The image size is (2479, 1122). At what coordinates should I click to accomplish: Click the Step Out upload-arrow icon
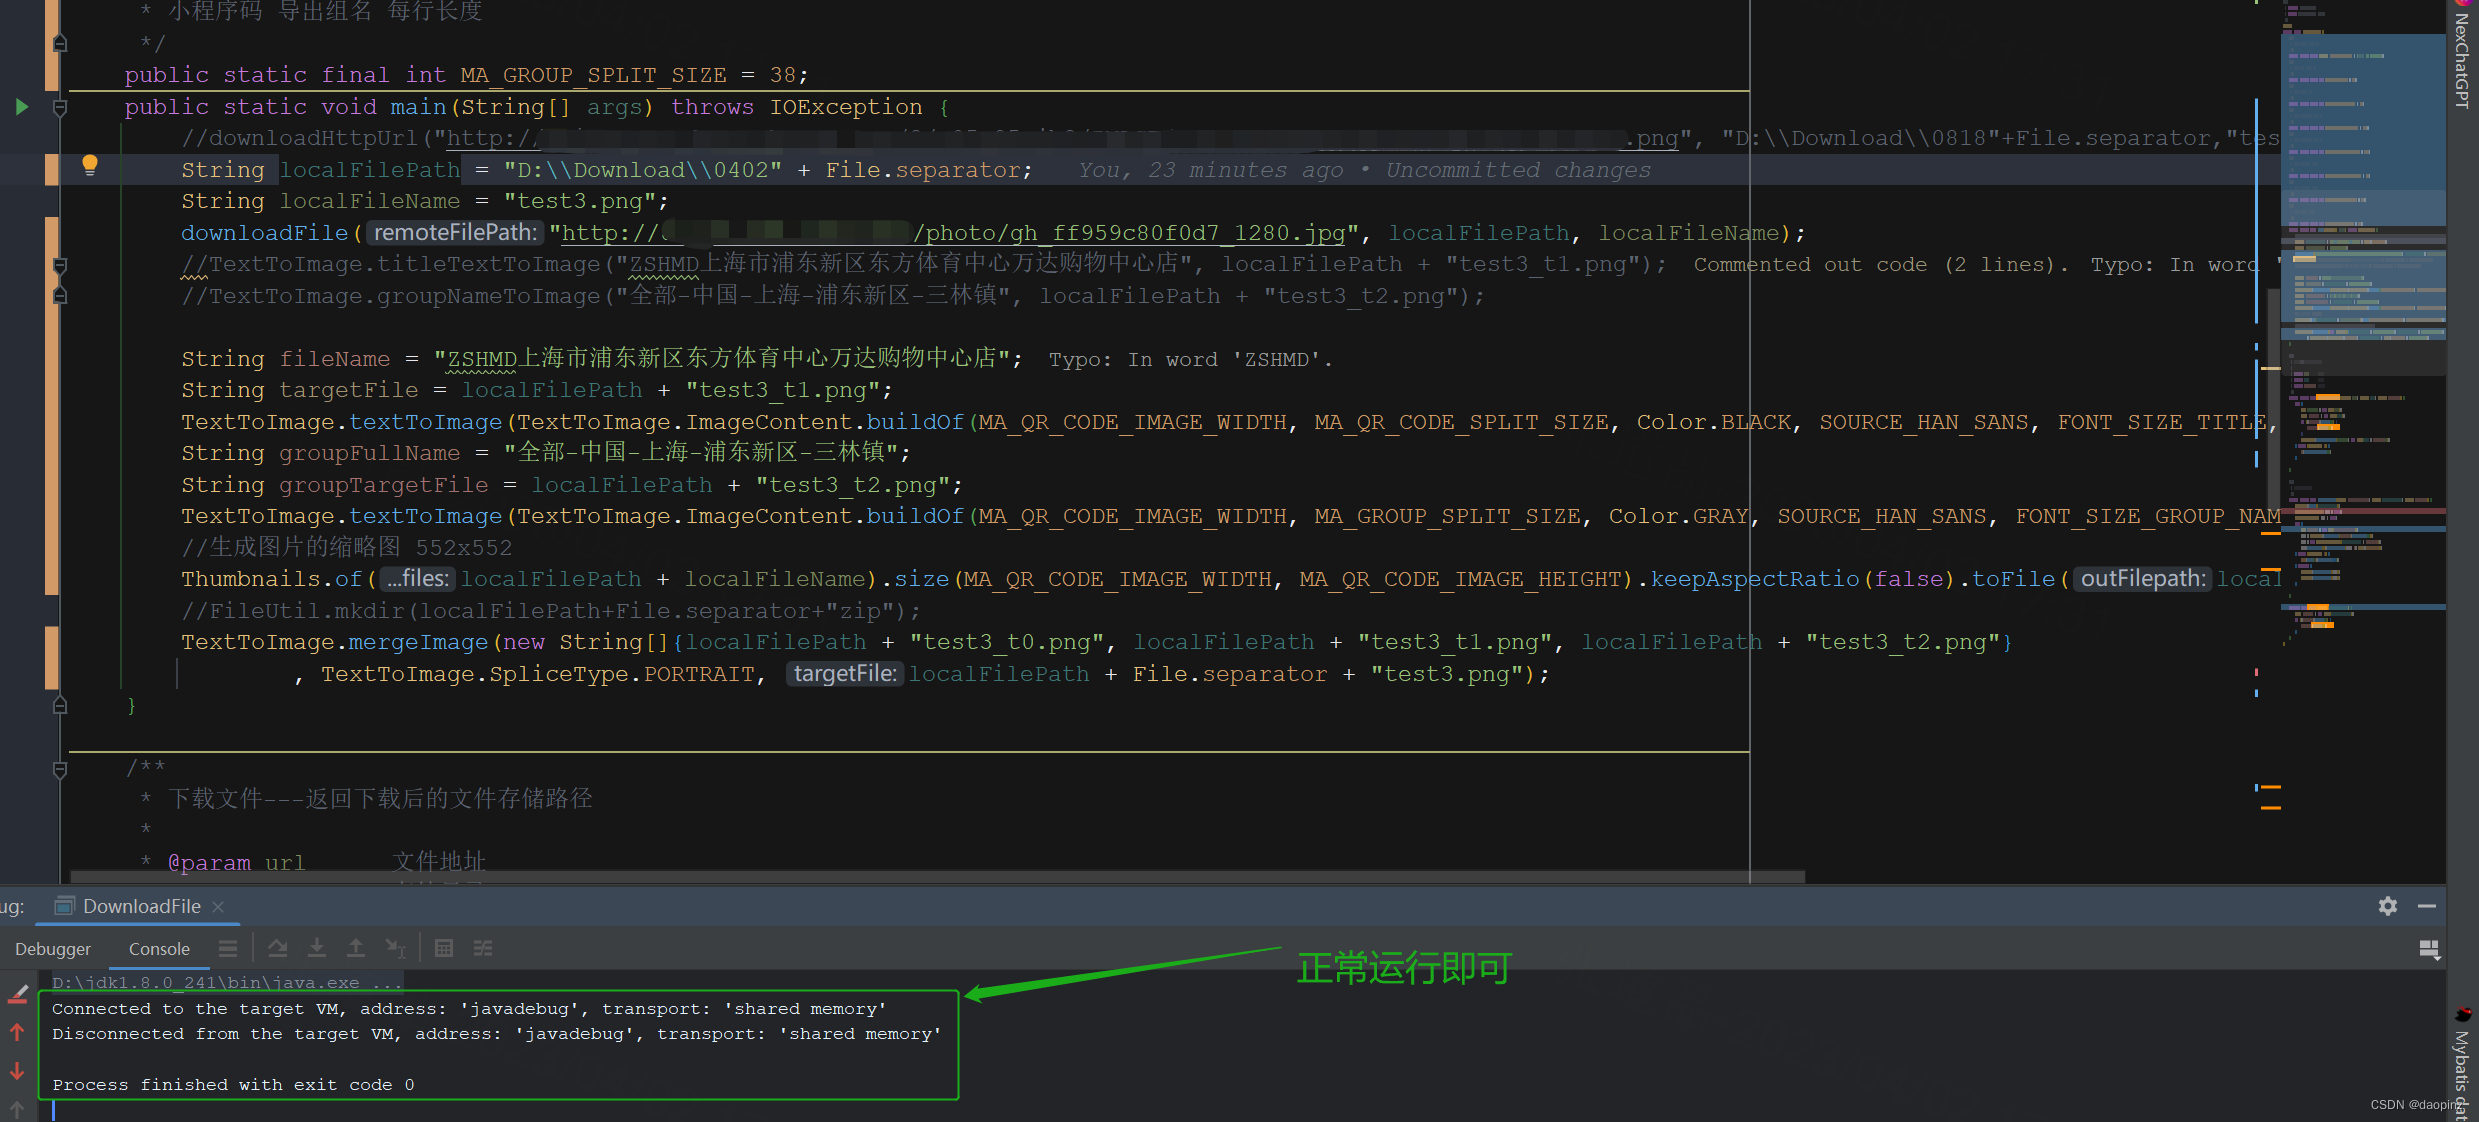click(x=356, y=948)
